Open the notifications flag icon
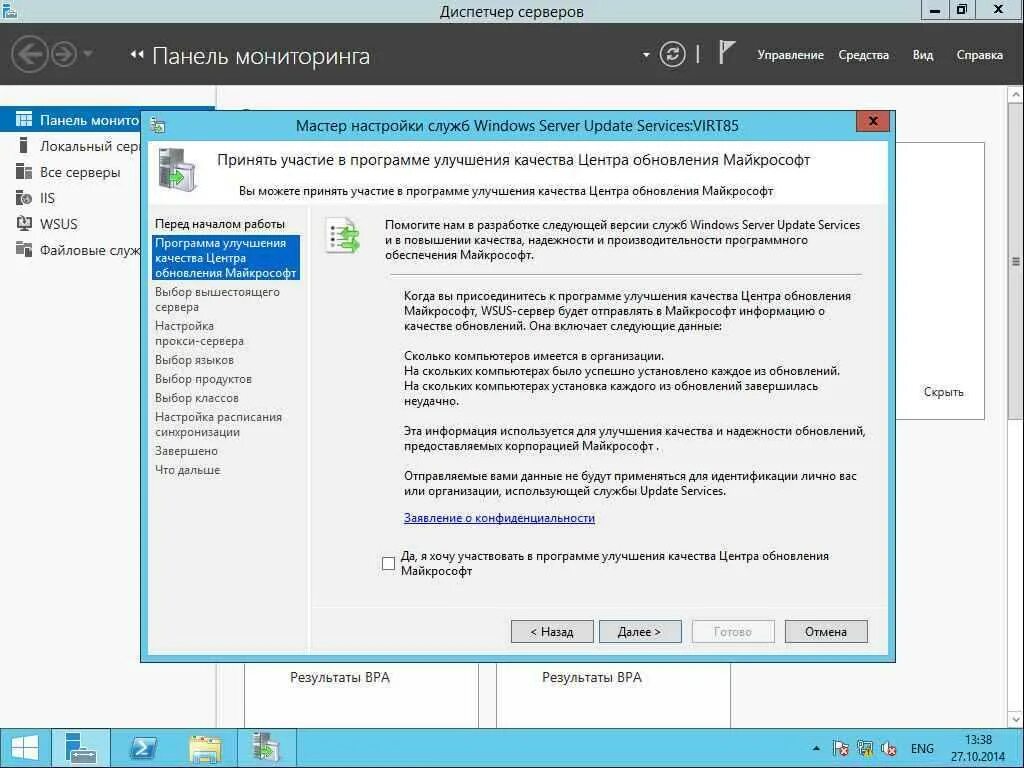The width and height of the screenshot is (1024, 768). 726,52
